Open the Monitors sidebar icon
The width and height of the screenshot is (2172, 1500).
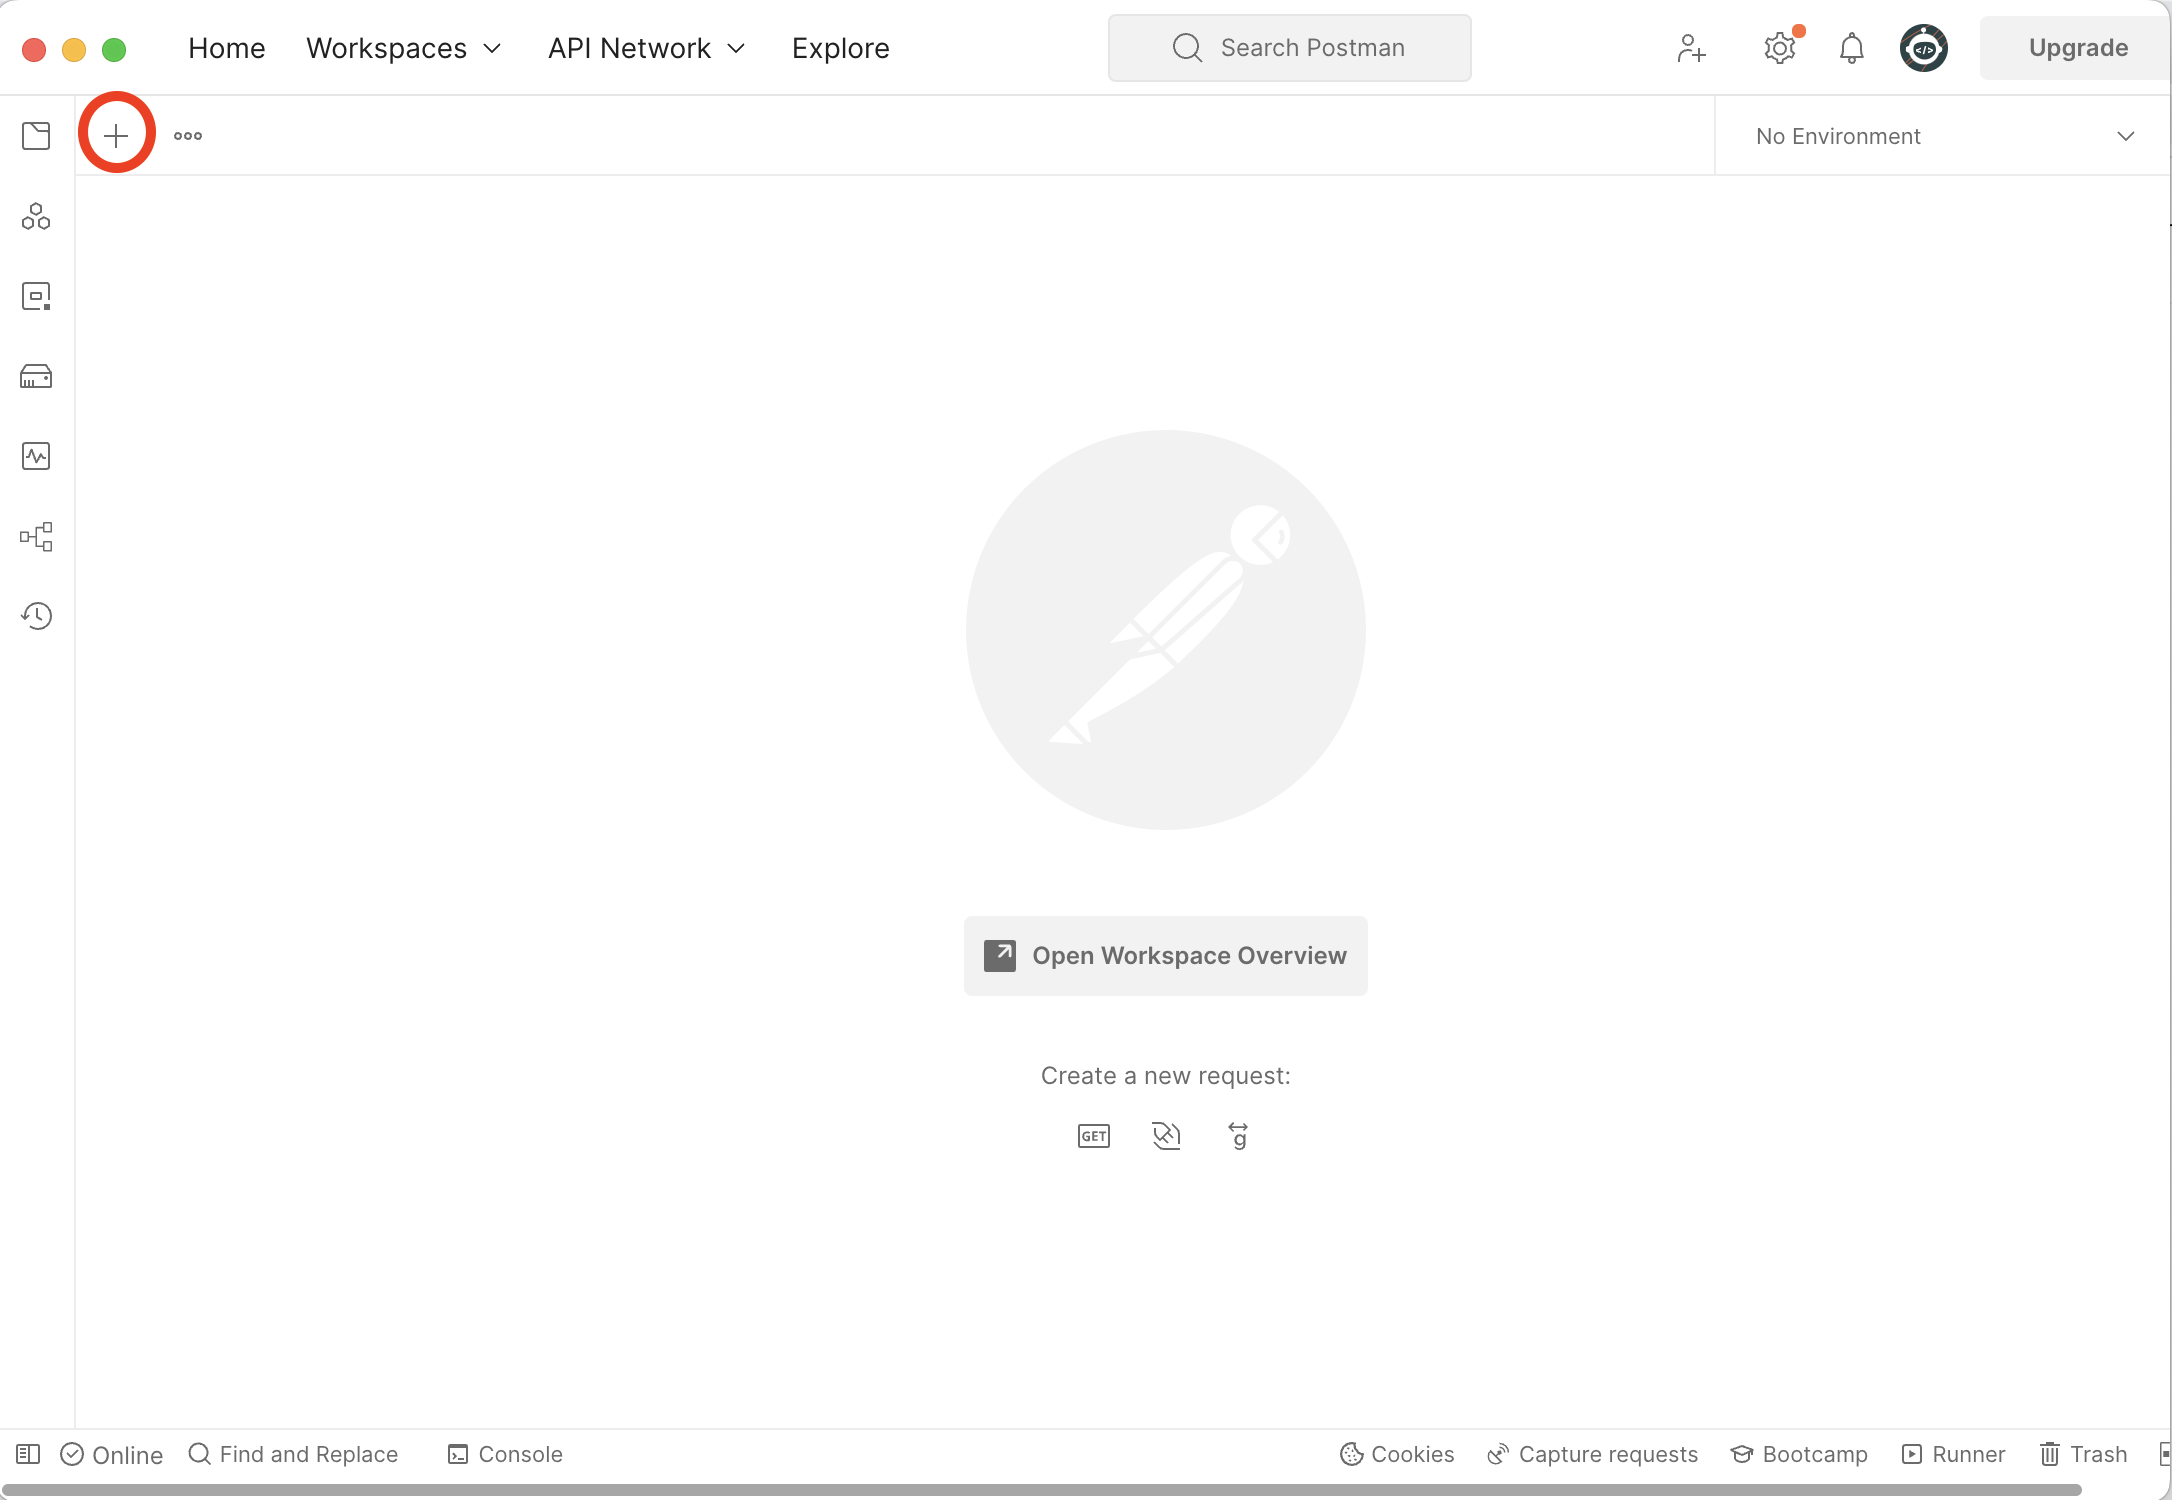click(36, 456)
